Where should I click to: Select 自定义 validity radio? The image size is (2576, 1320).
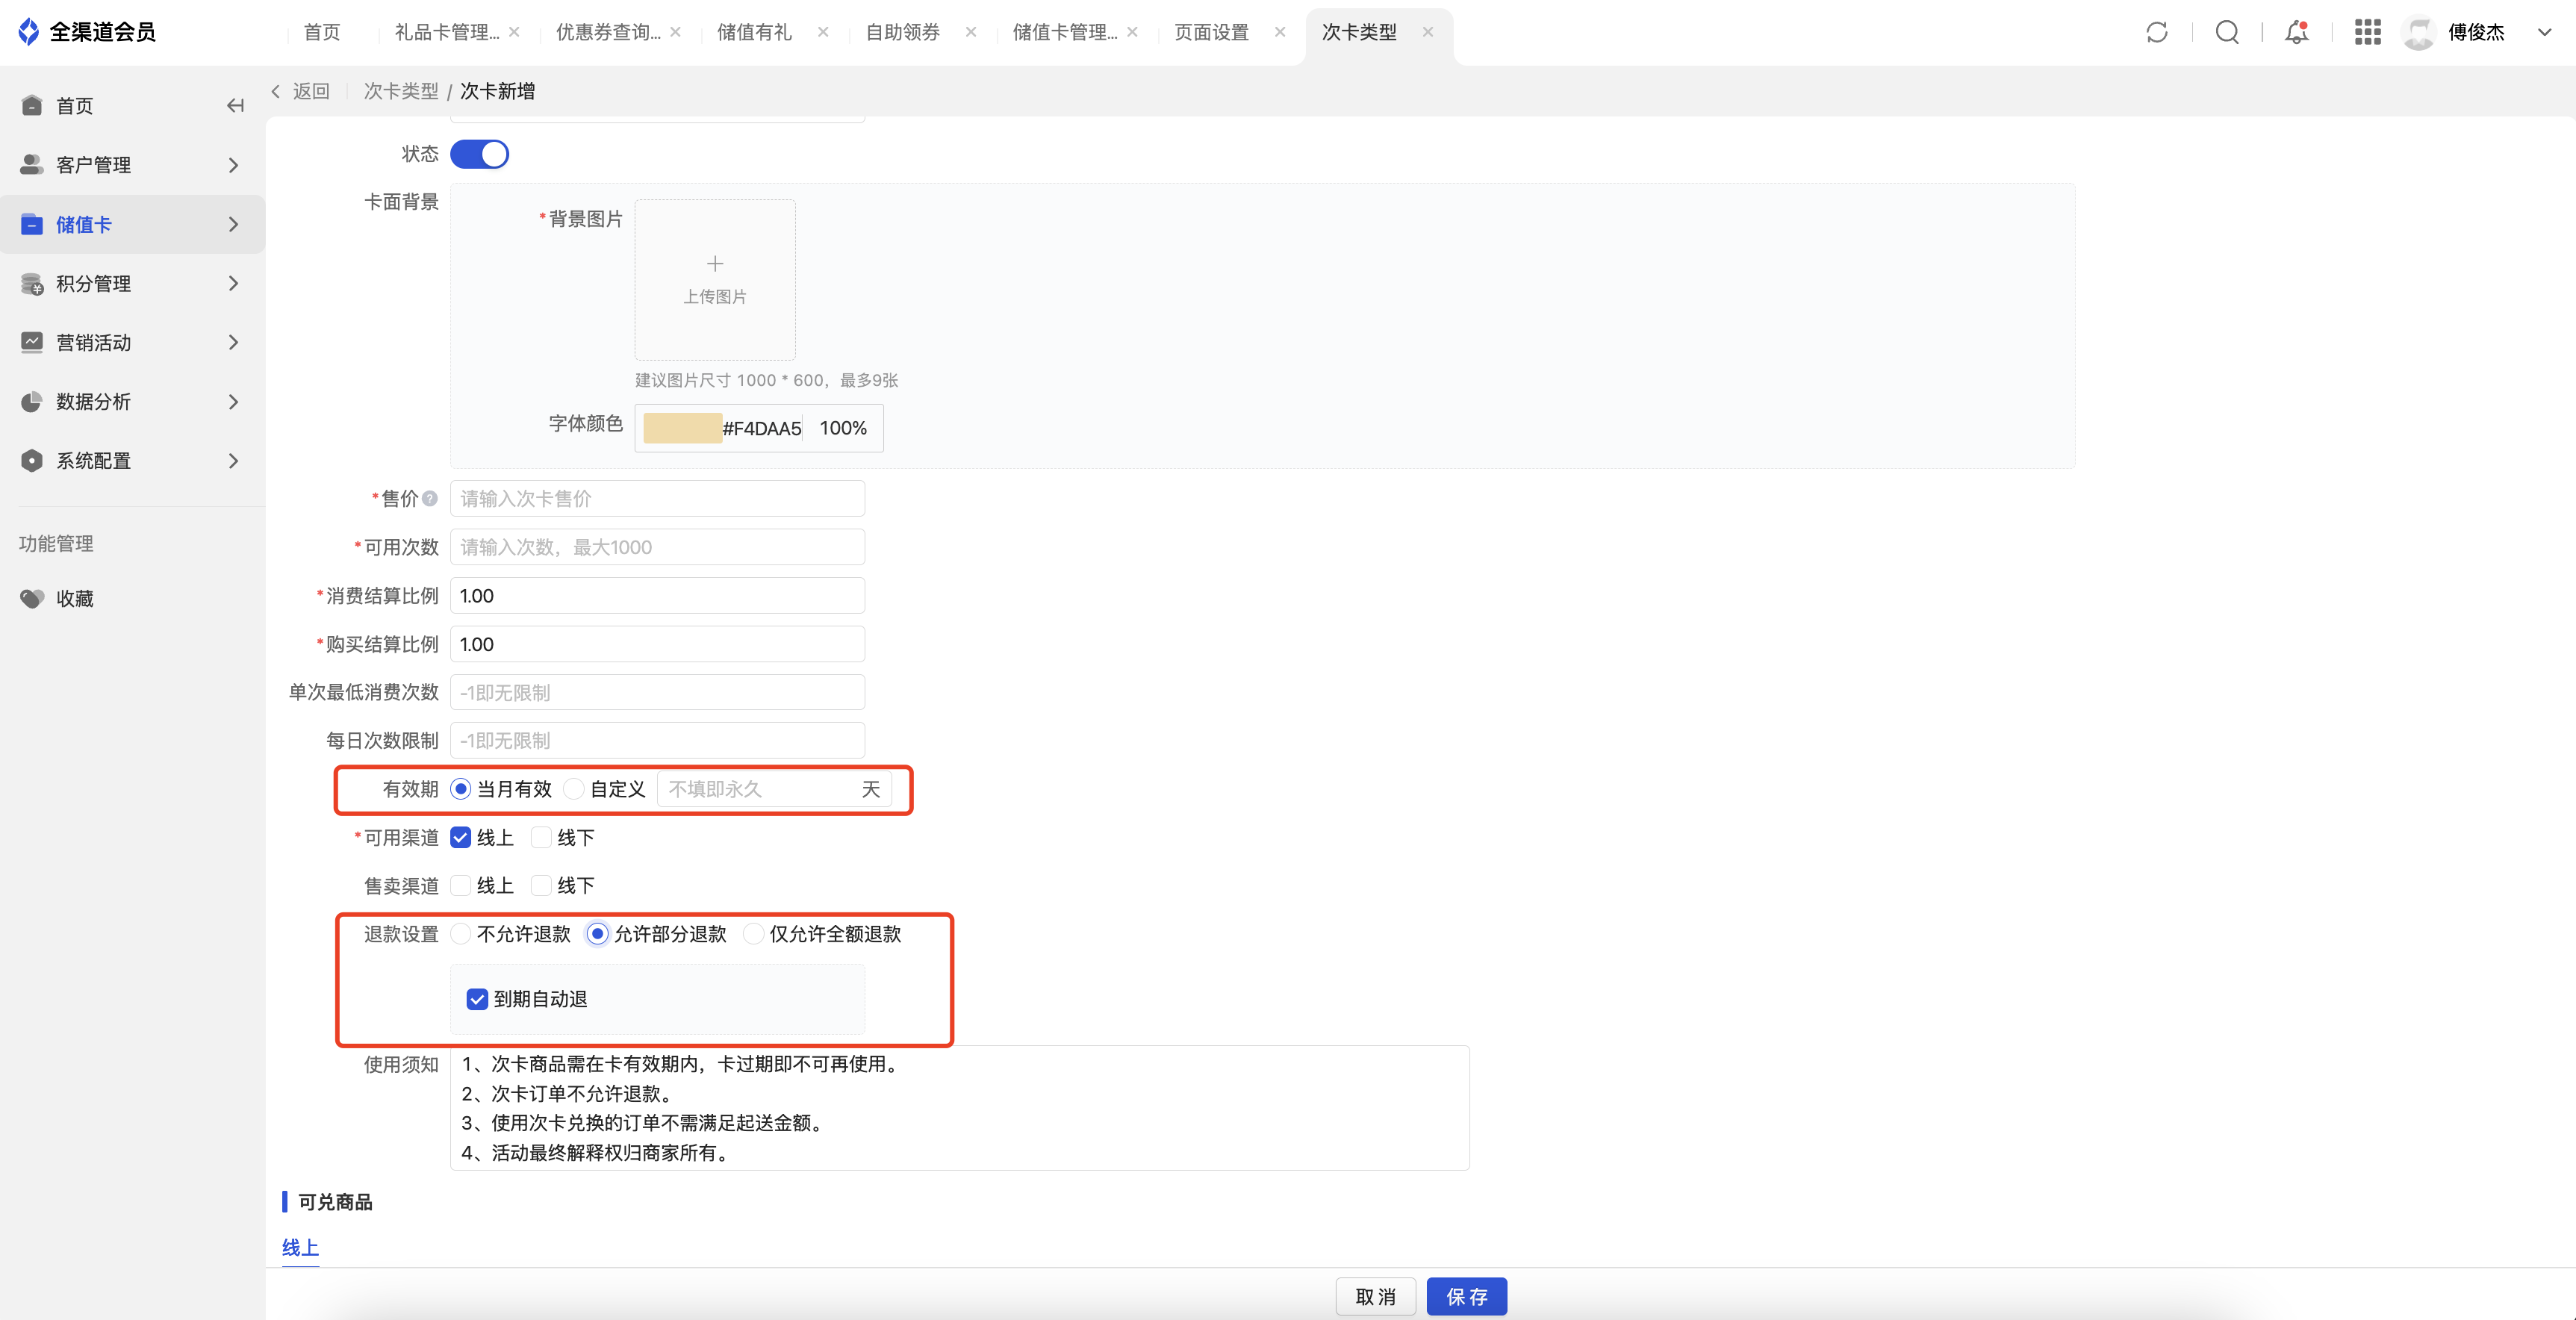click(573, 789)
